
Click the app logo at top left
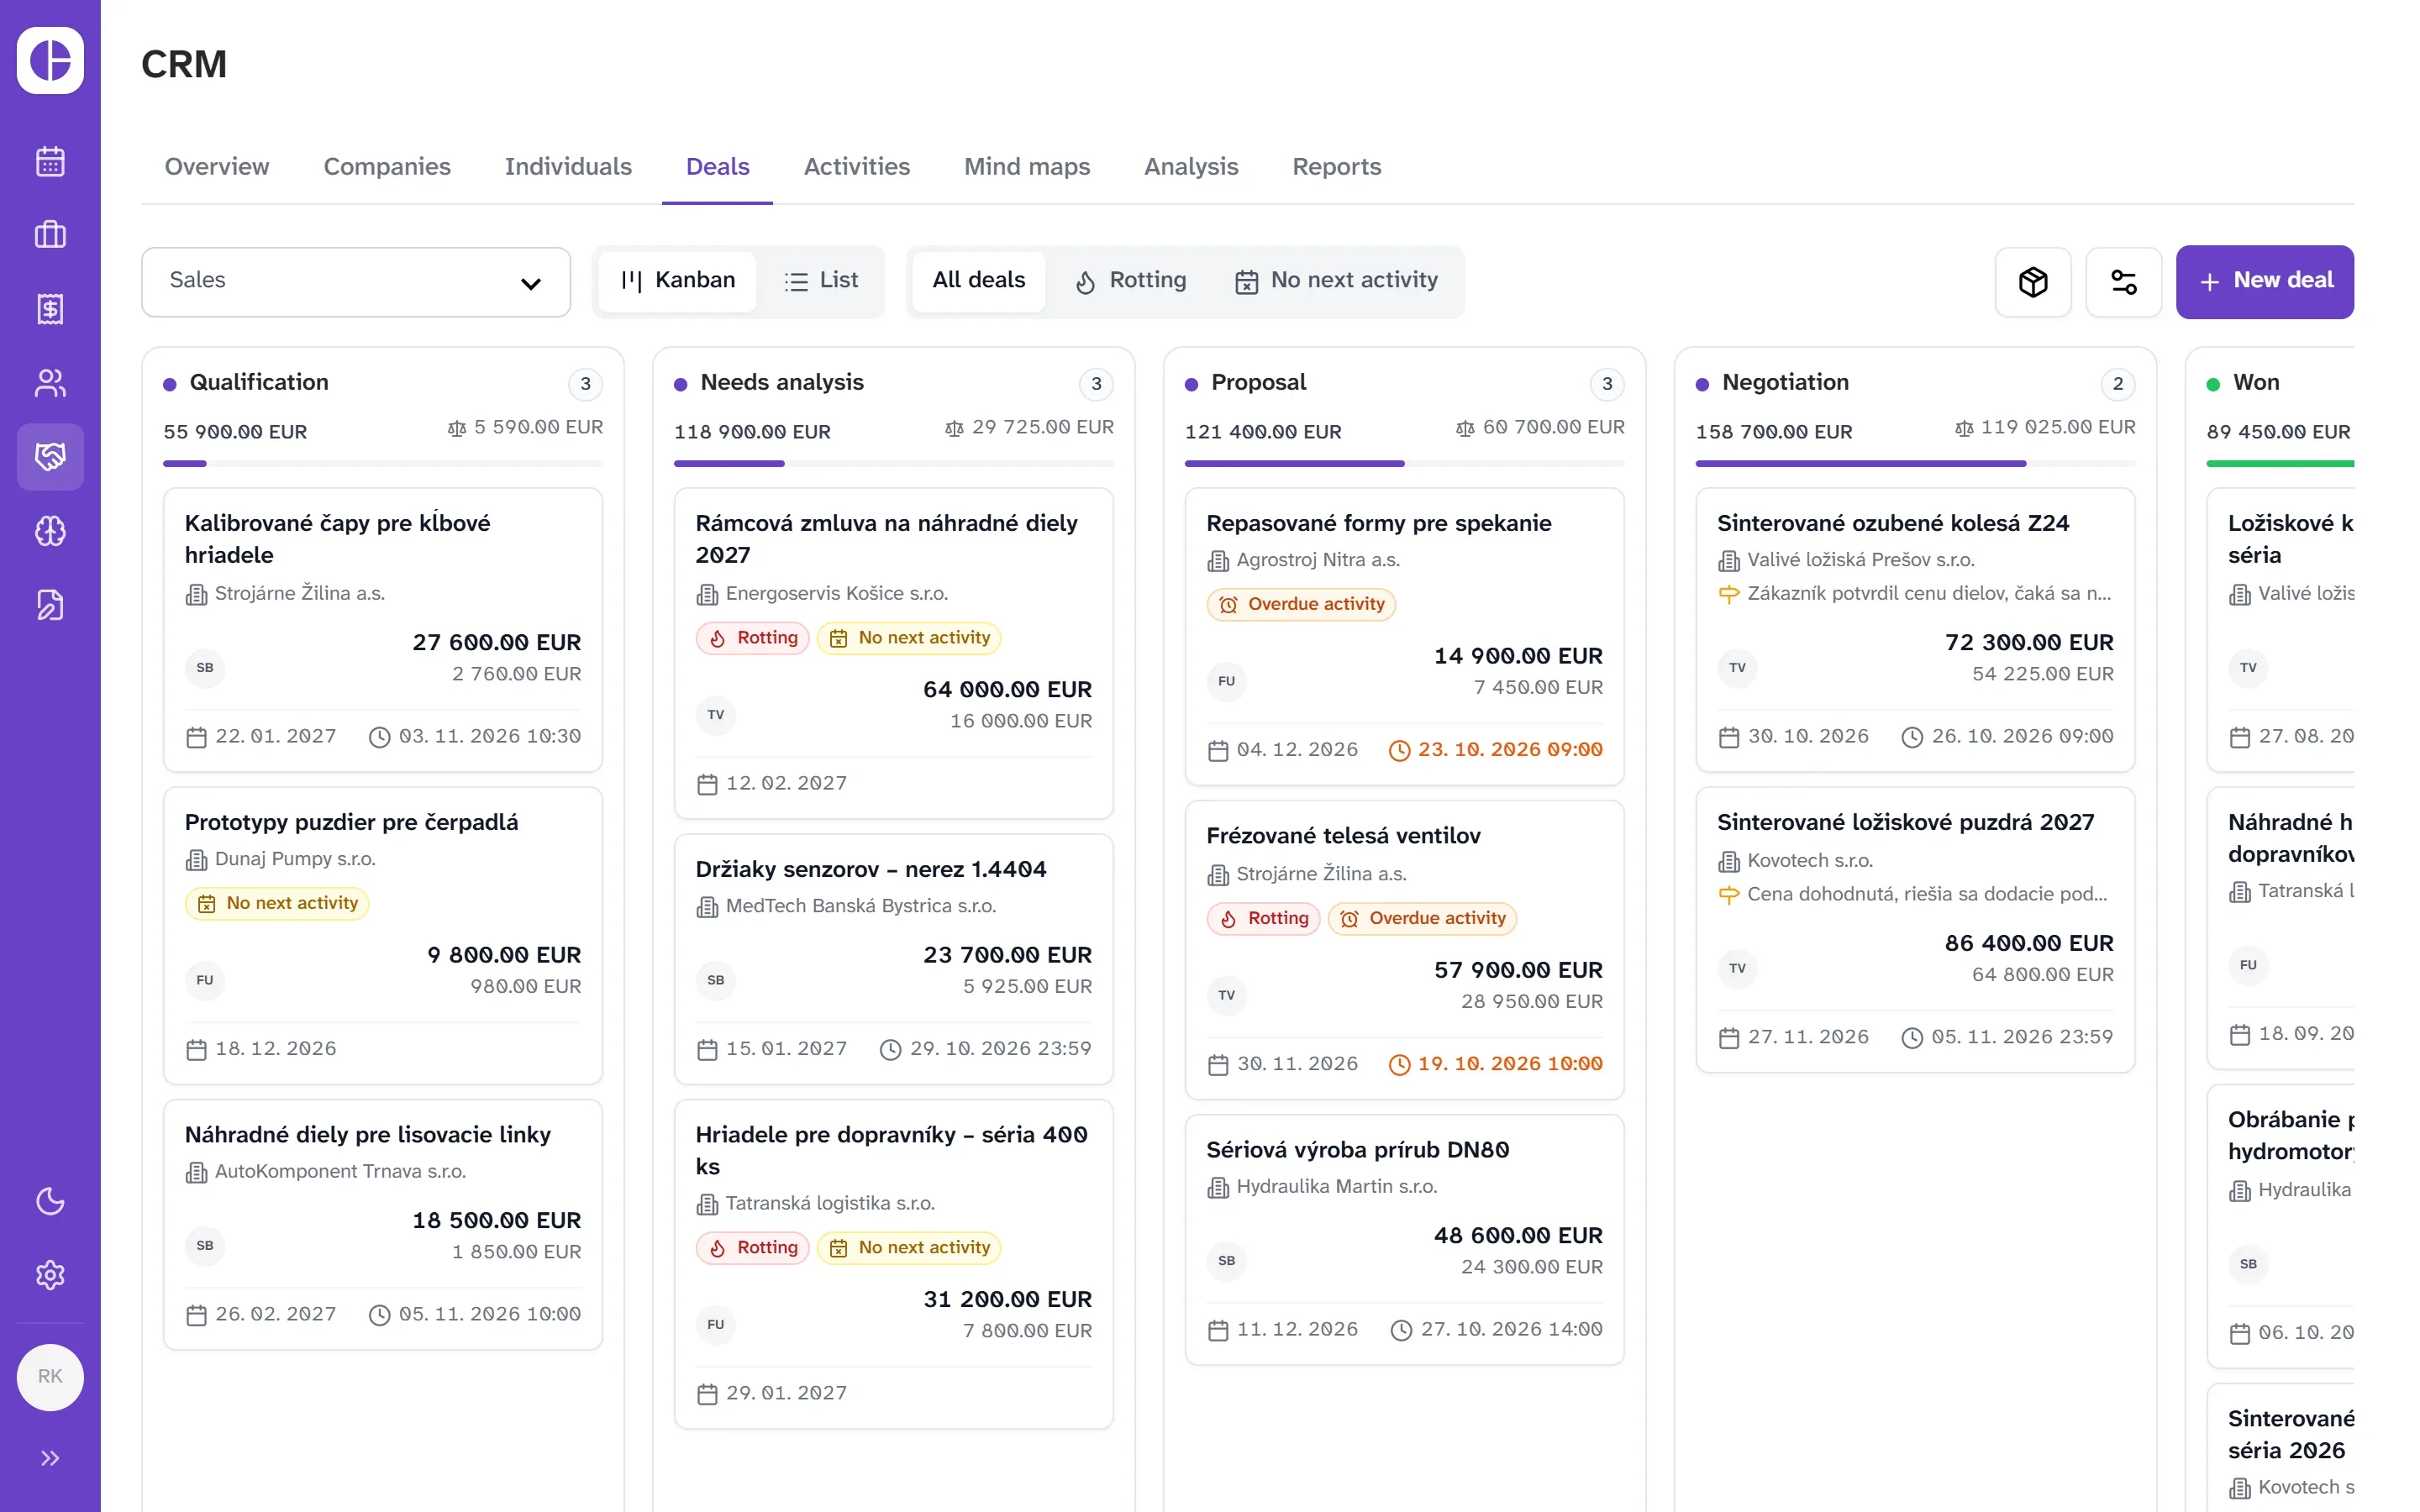click(x=50, y=60)
